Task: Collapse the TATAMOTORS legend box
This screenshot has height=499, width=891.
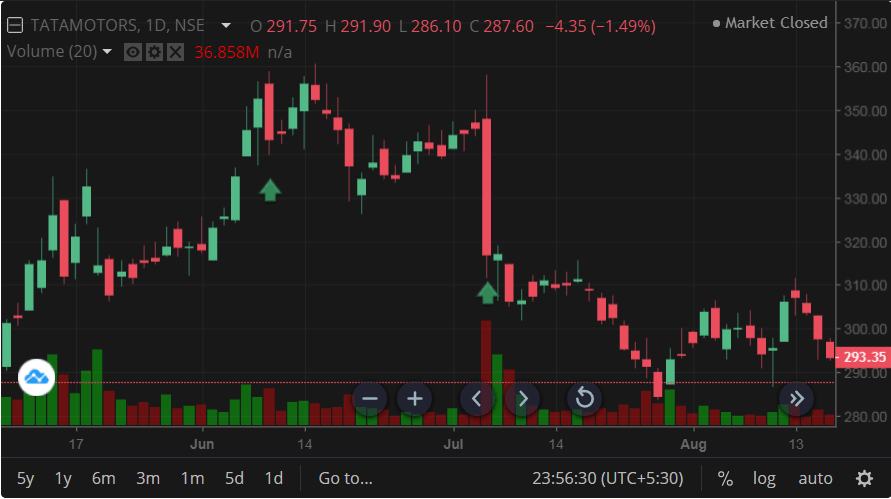Action: tap(14, 24)
